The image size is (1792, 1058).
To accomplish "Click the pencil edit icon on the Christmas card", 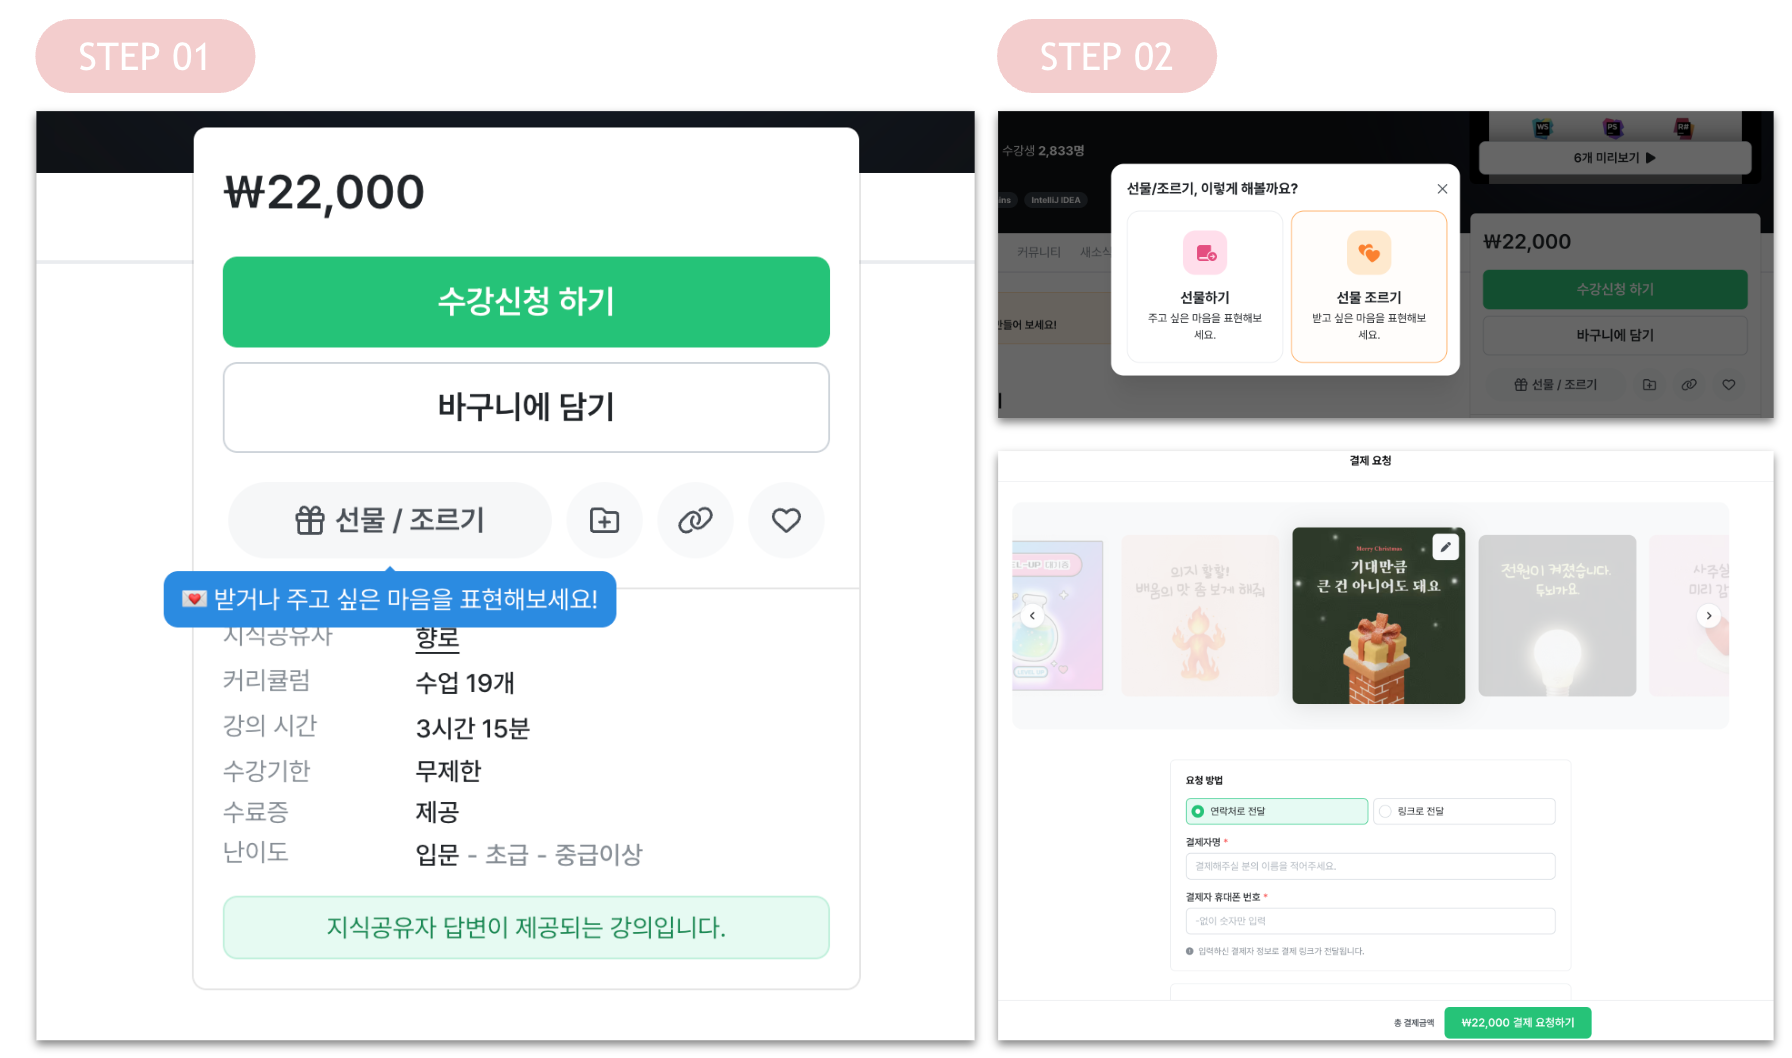I will [x=1445, y=547].
